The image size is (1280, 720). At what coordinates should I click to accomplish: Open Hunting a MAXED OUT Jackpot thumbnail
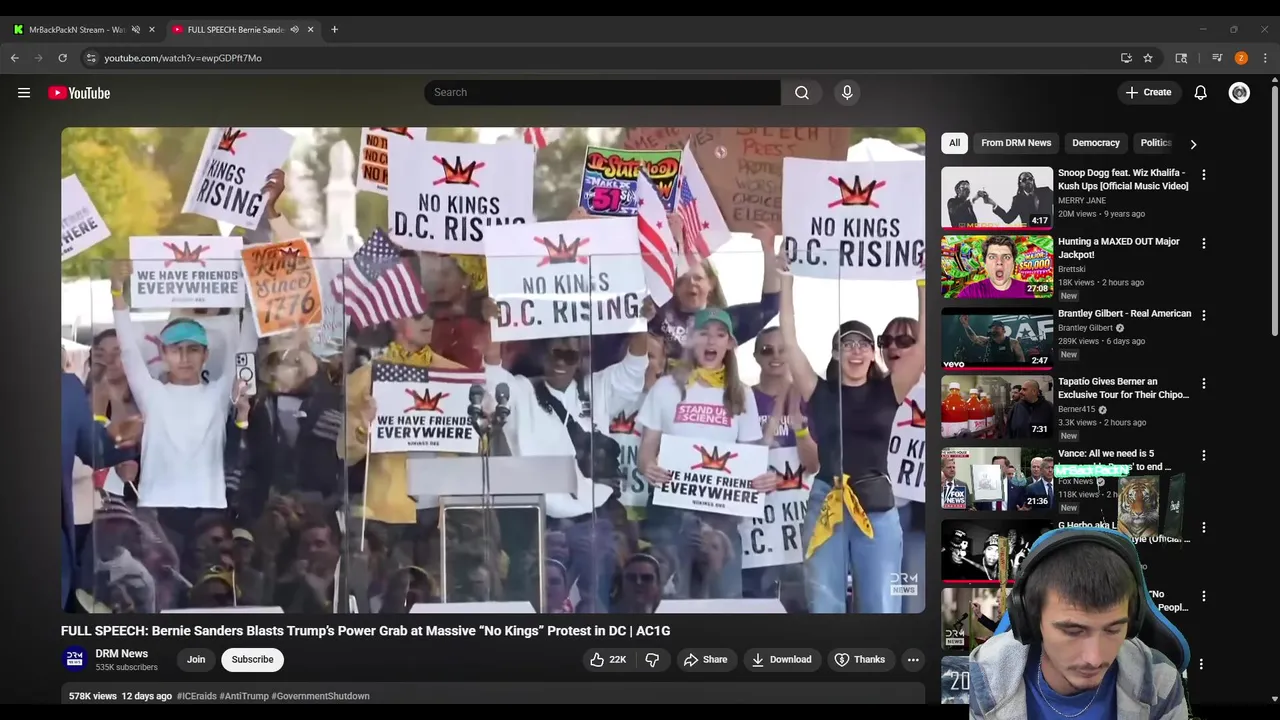pos(997,267)
